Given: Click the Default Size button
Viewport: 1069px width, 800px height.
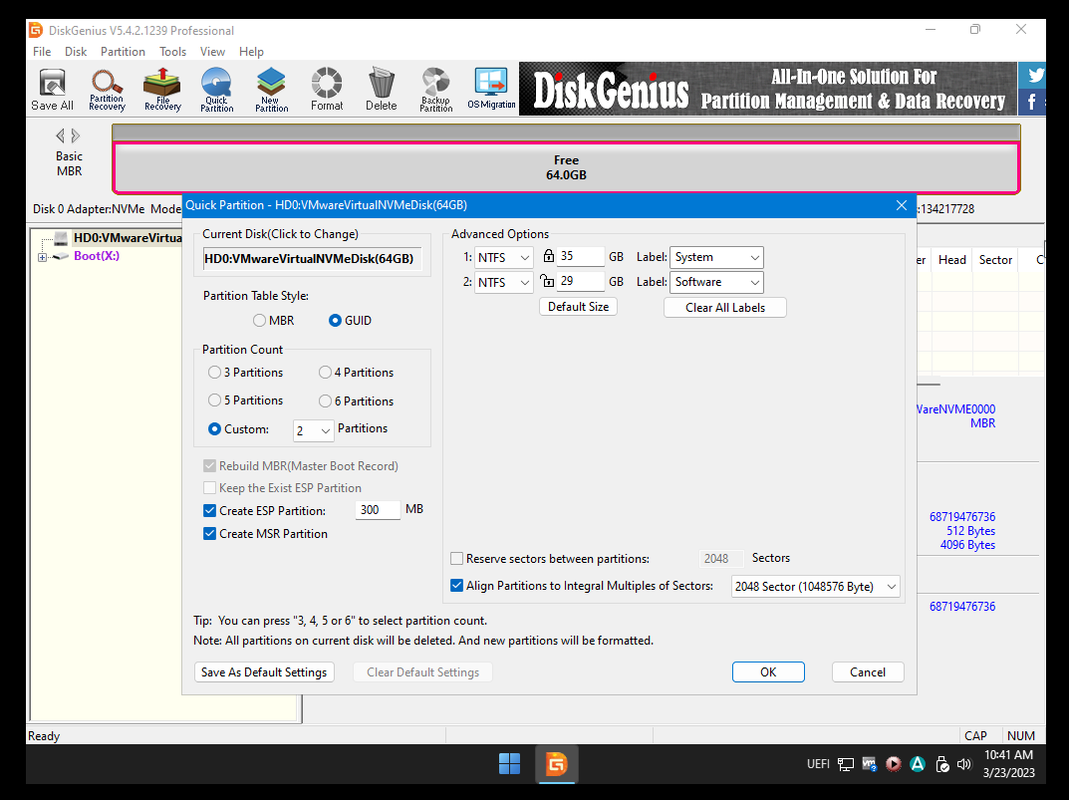Looking at the screenshot, I should (578, 307).
